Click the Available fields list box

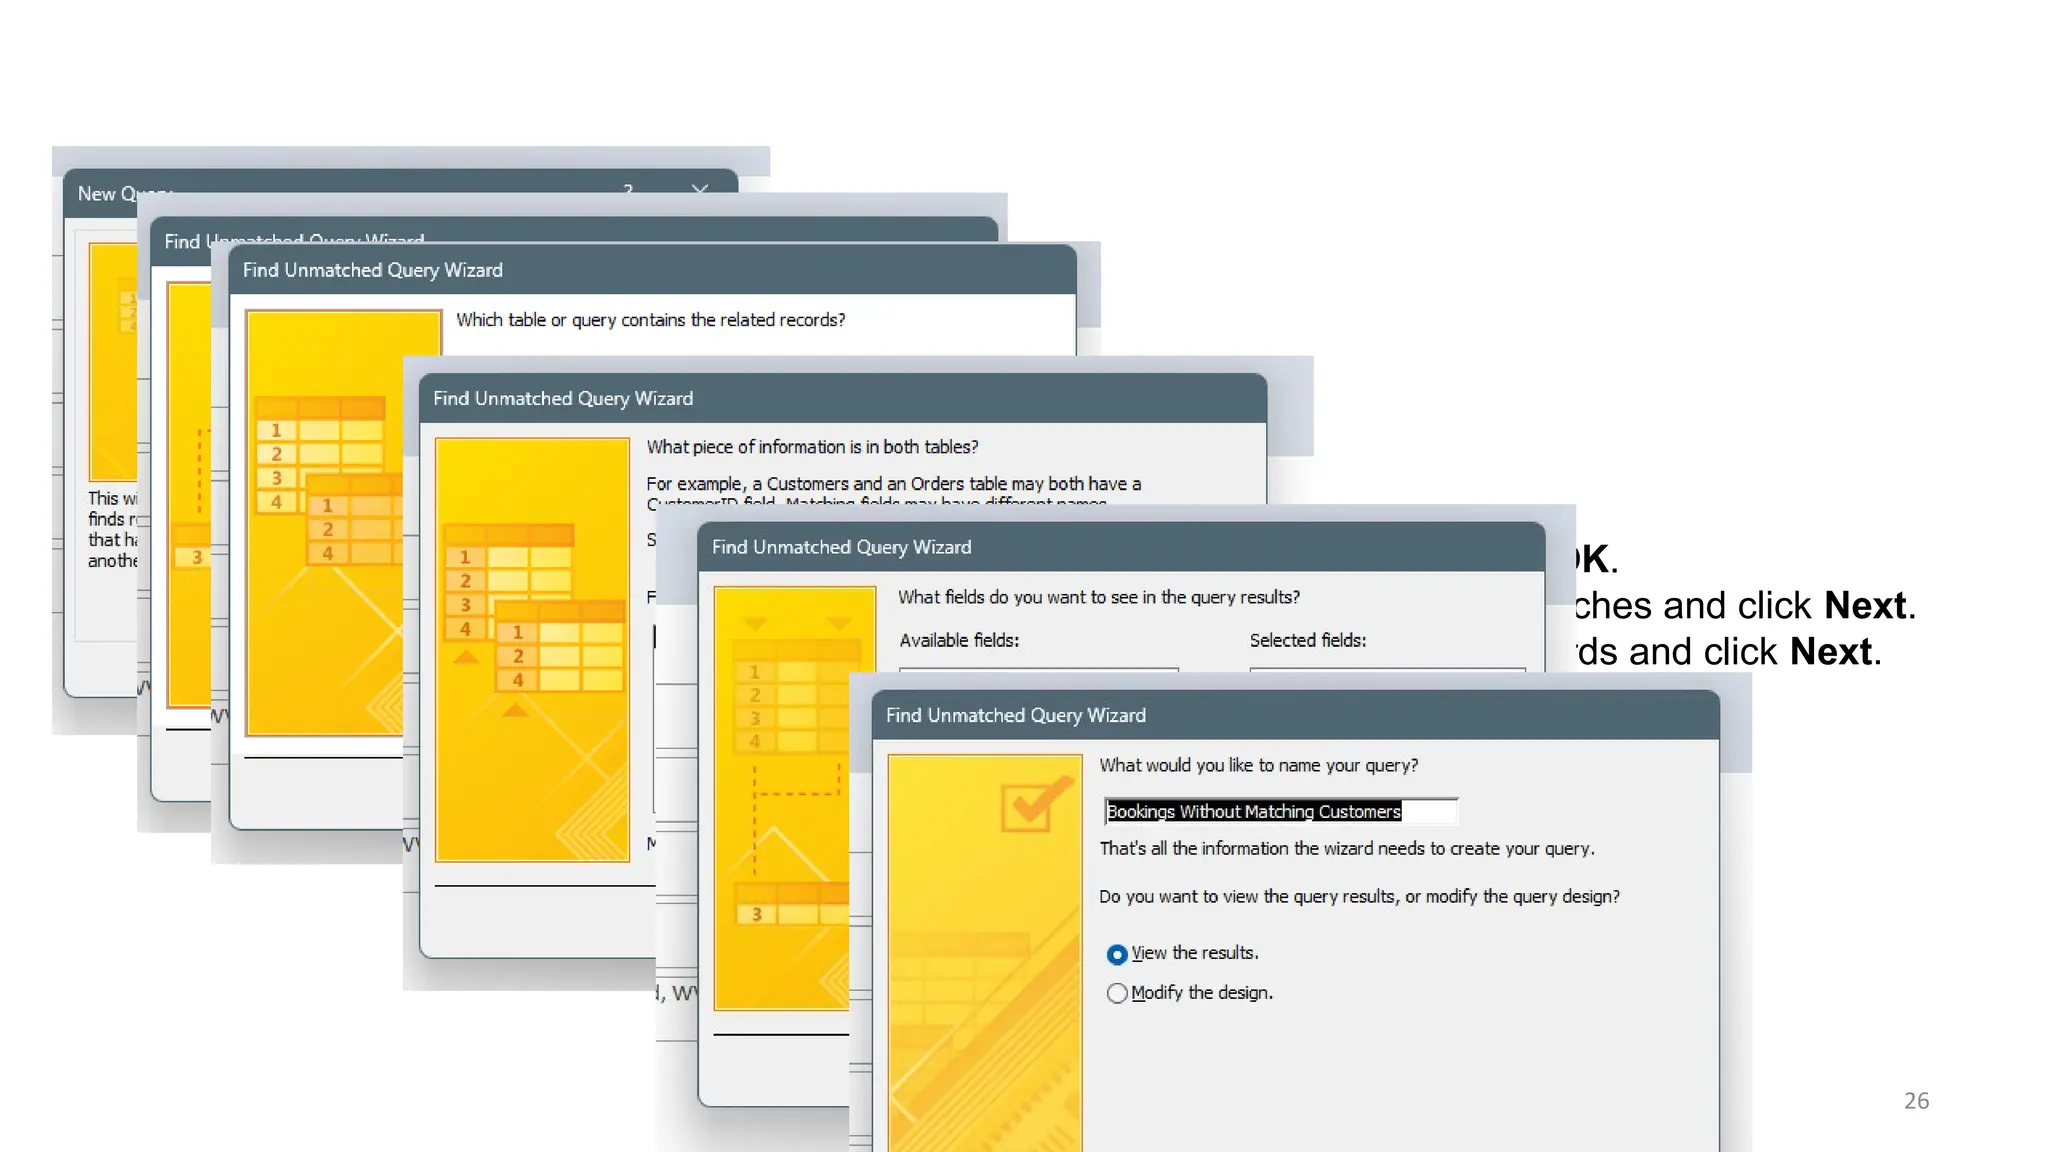coord(1038,668)
